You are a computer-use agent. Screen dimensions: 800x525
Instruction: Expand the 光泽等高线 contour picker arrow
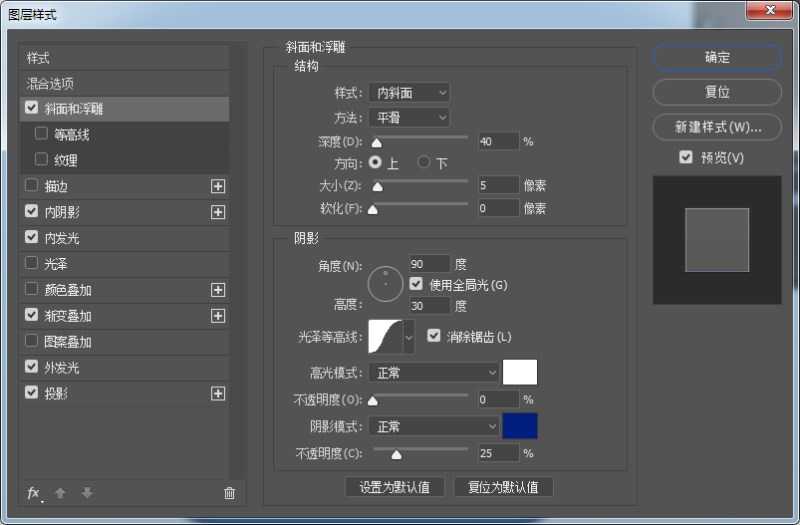(x=408, y=338)
